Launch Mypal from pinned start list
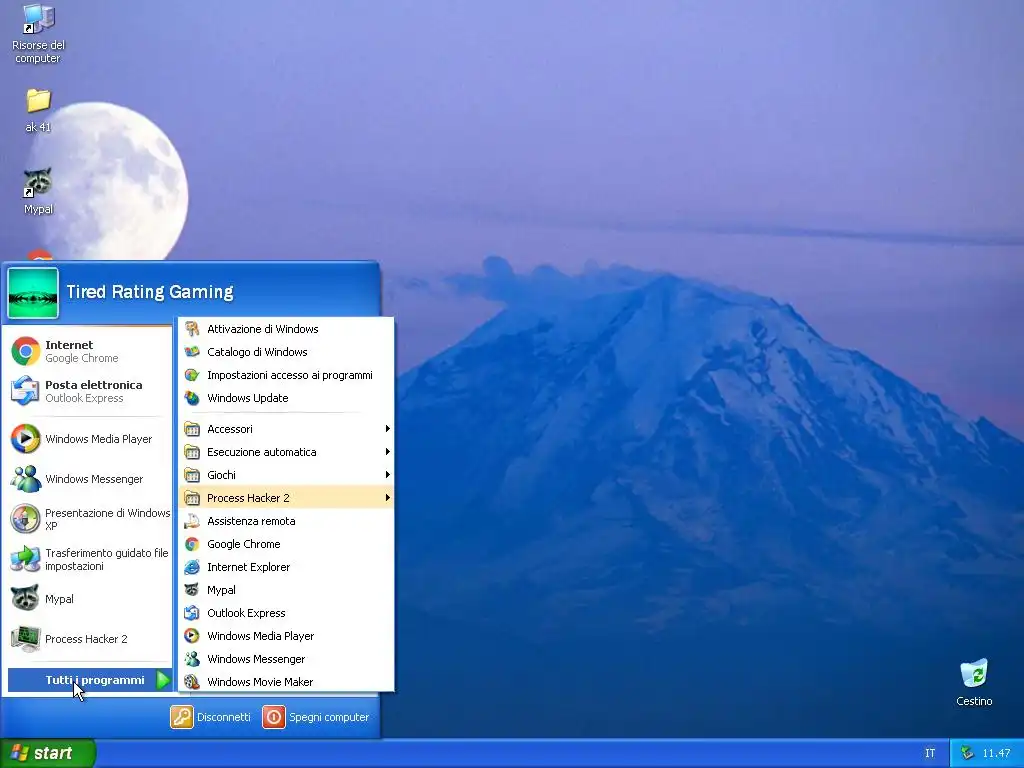 (x=89, y=599)
